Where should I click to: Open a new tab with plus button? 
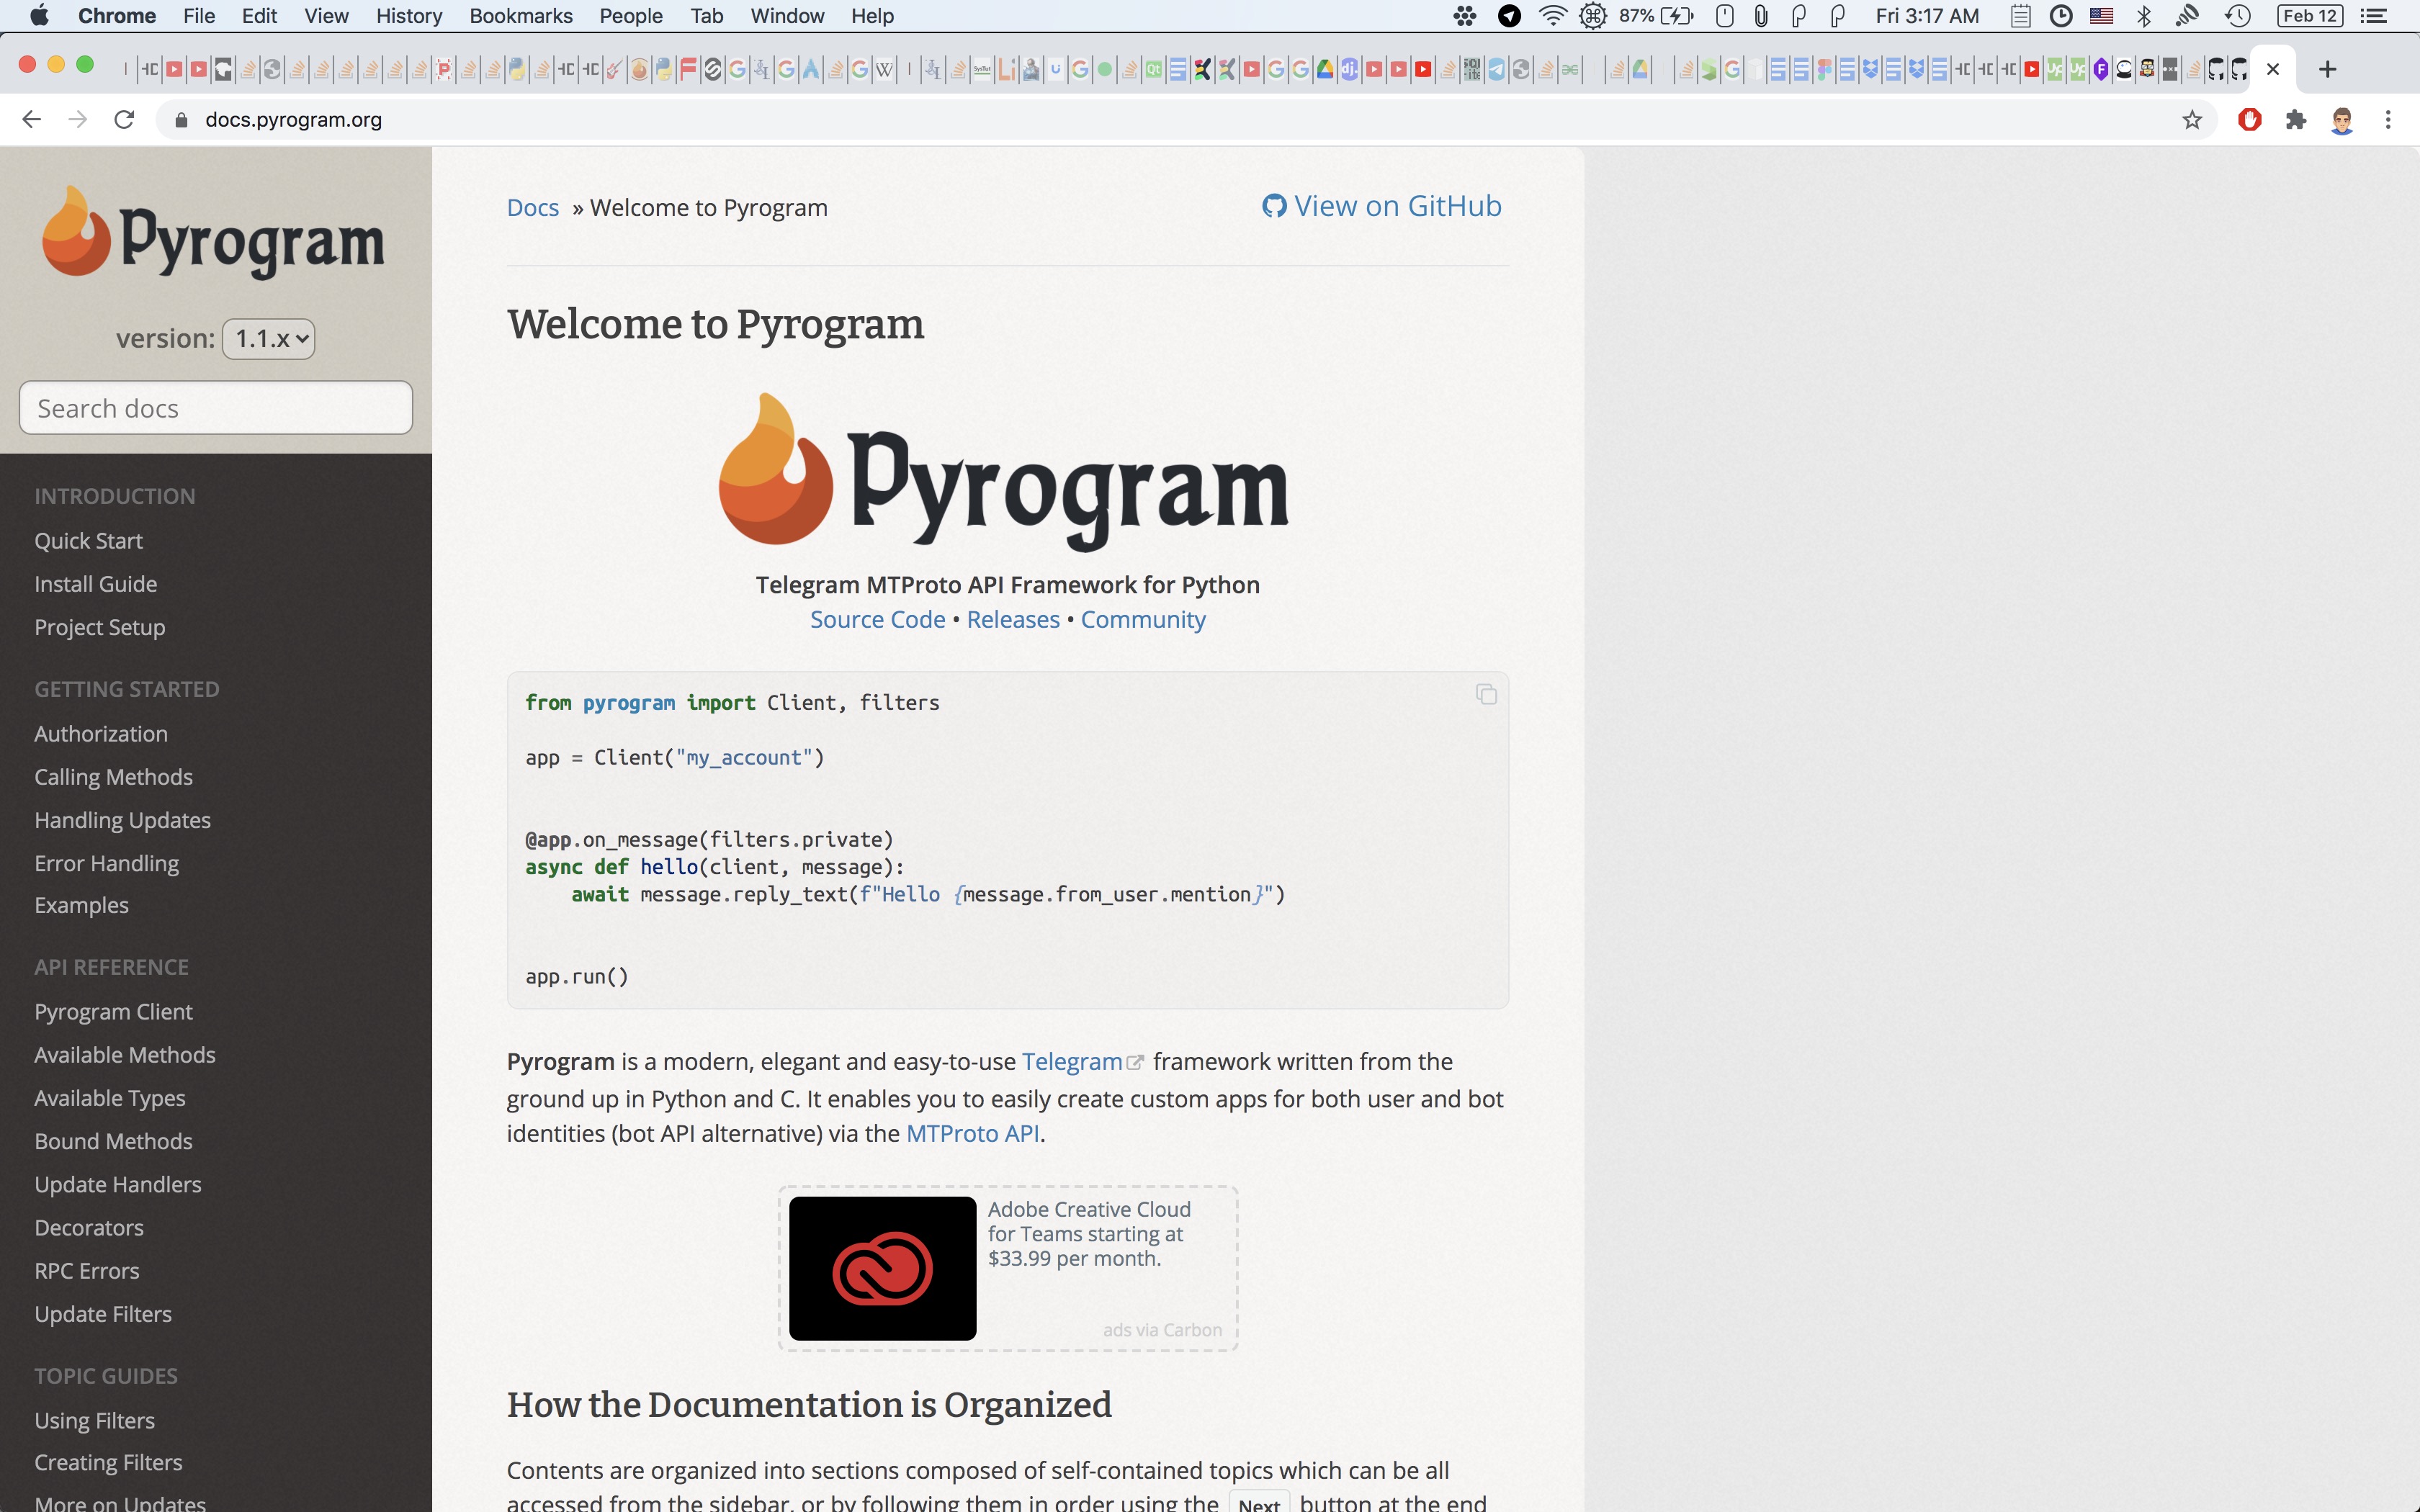click(x=2327, y=69)
